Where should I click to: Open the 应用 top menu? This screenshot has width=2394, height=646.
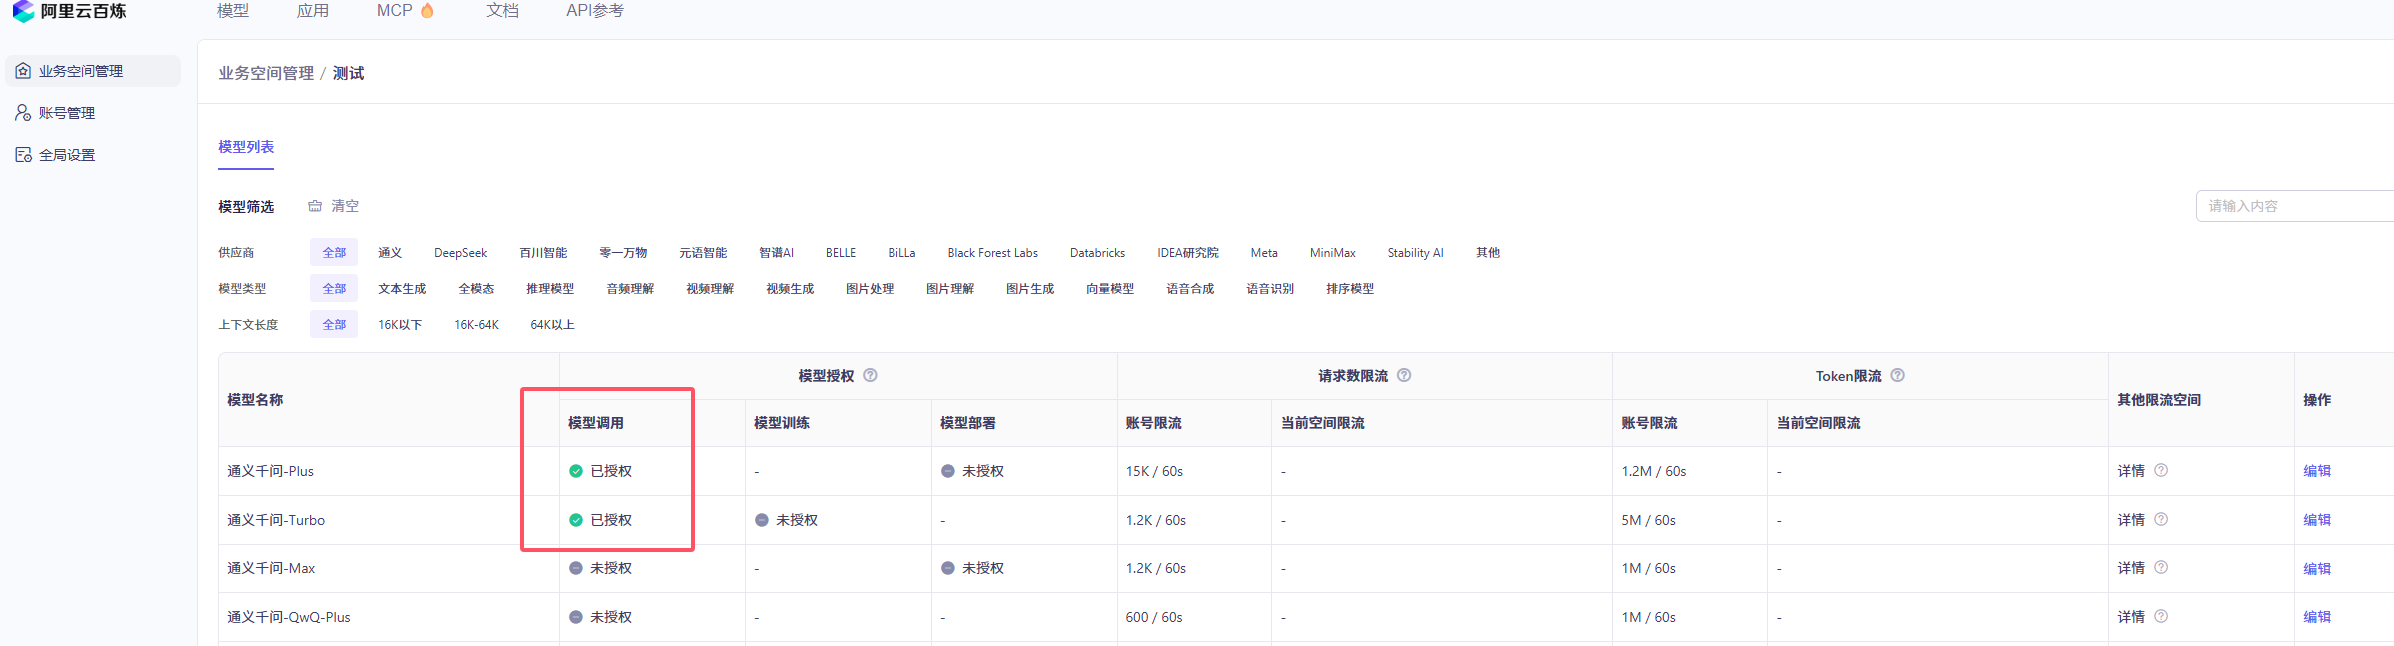pyautogui.click(x=313, y=10)
